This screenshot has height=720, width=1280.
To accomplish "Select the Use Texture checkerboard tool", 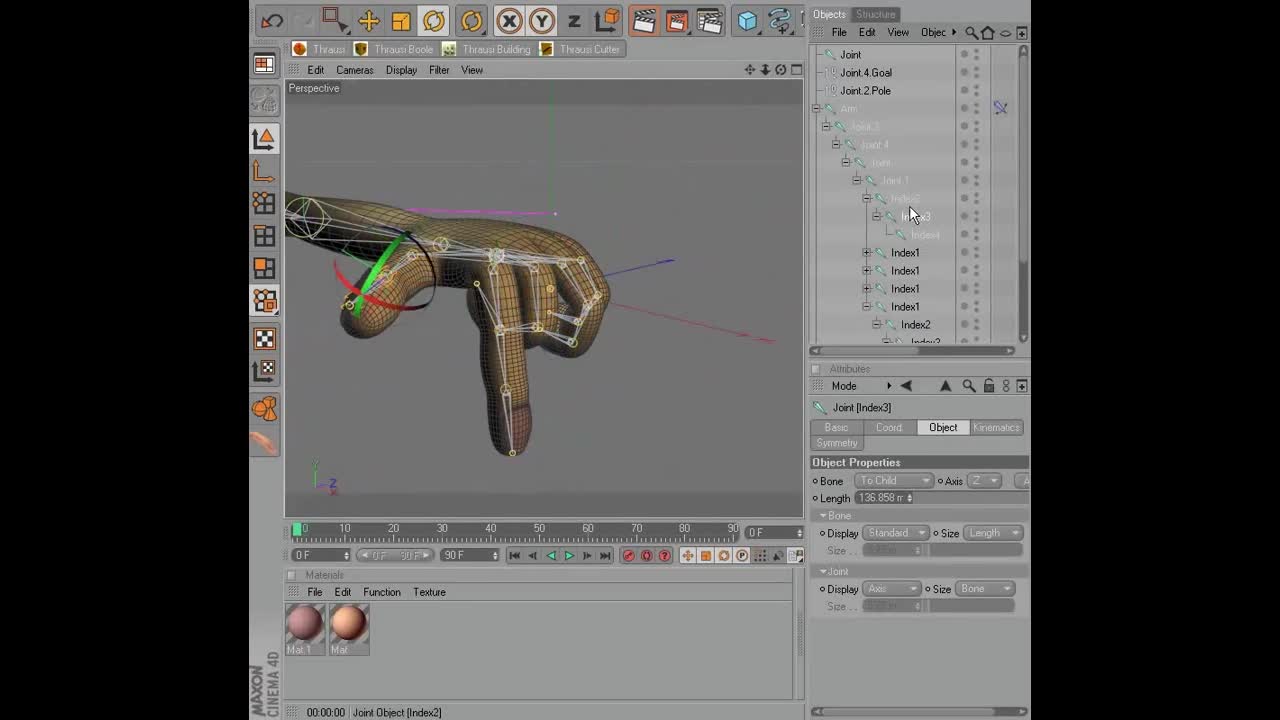I will tap(264, 339).
